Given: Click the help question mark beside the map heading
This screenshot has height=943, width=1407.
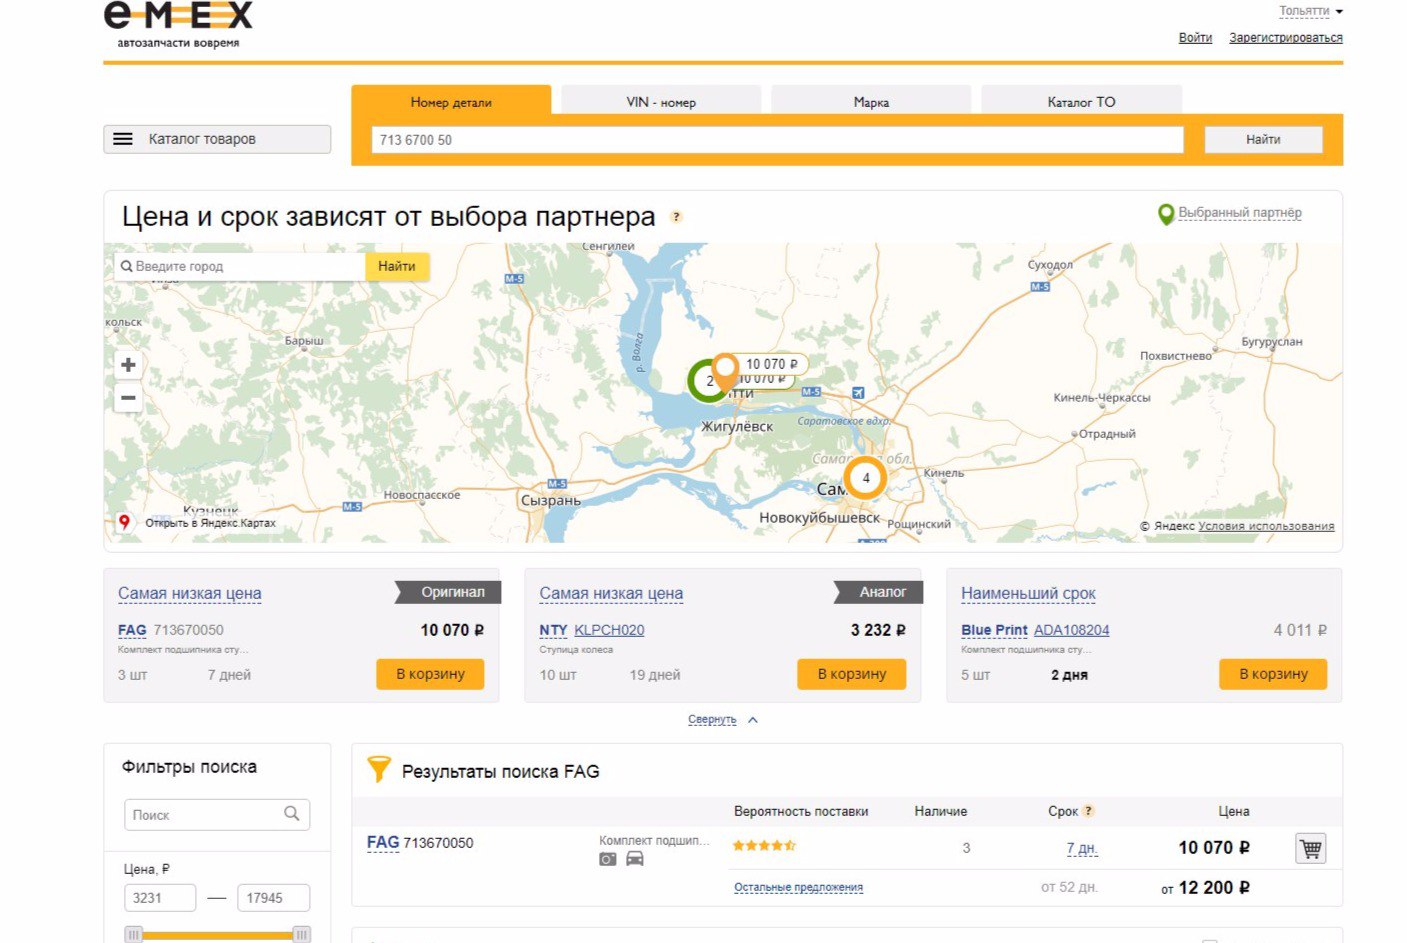Looking at the screenshot, I should [x=676, y=216].
